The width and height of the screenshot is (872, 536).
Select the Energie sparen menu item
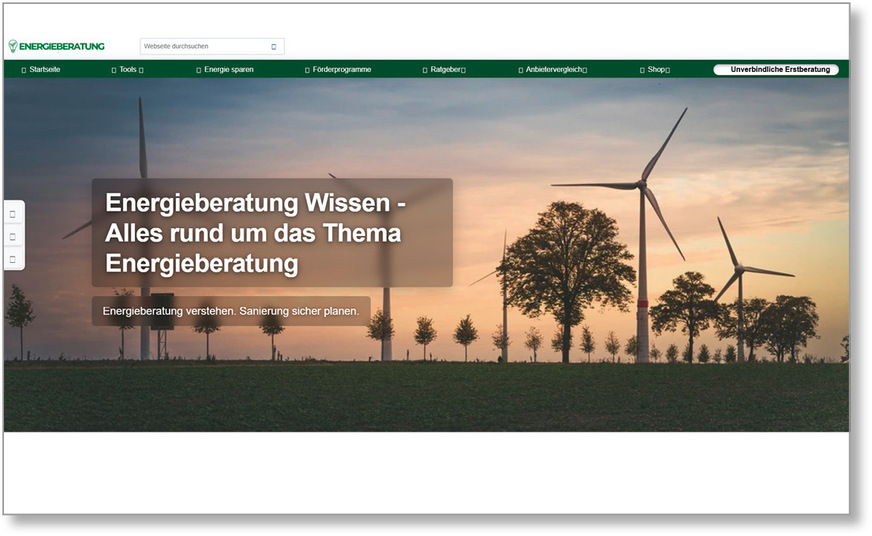pos(229,70)
